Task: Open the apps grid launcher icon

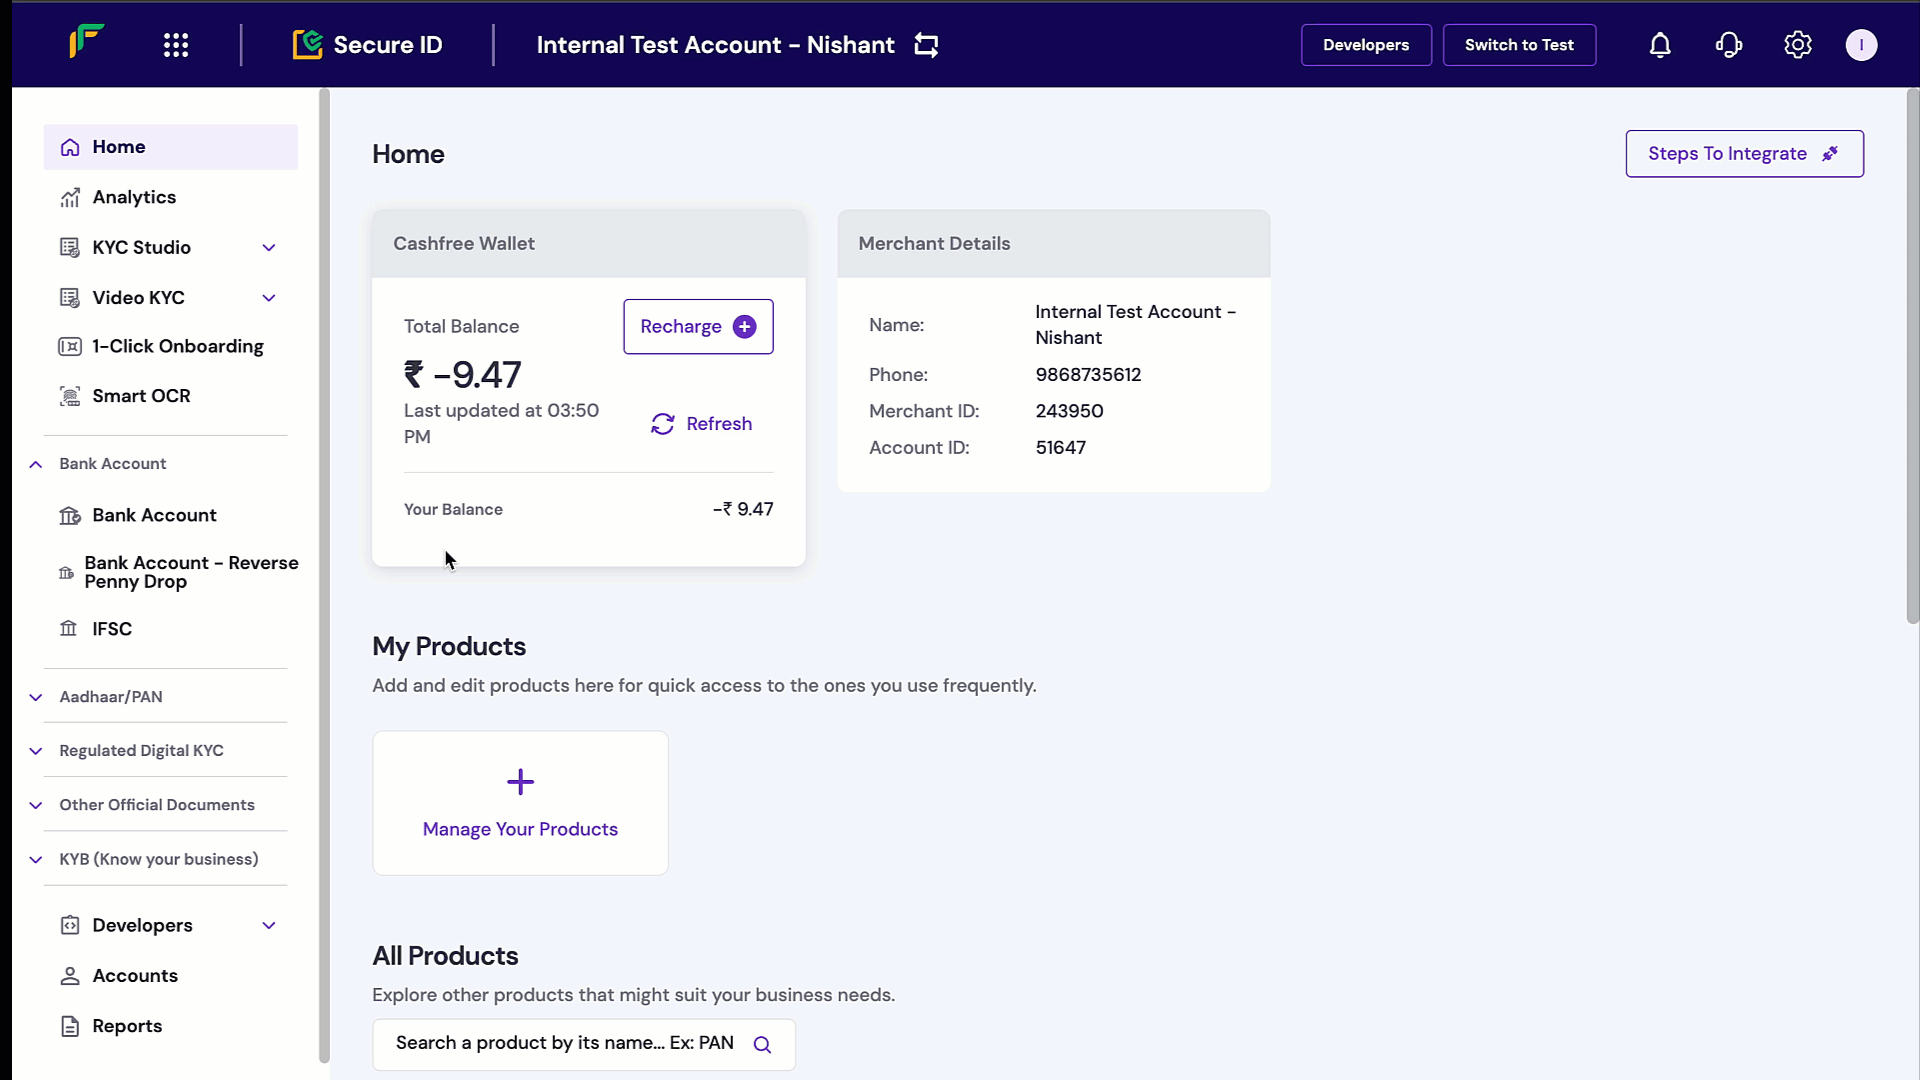Action: (176, 45)
